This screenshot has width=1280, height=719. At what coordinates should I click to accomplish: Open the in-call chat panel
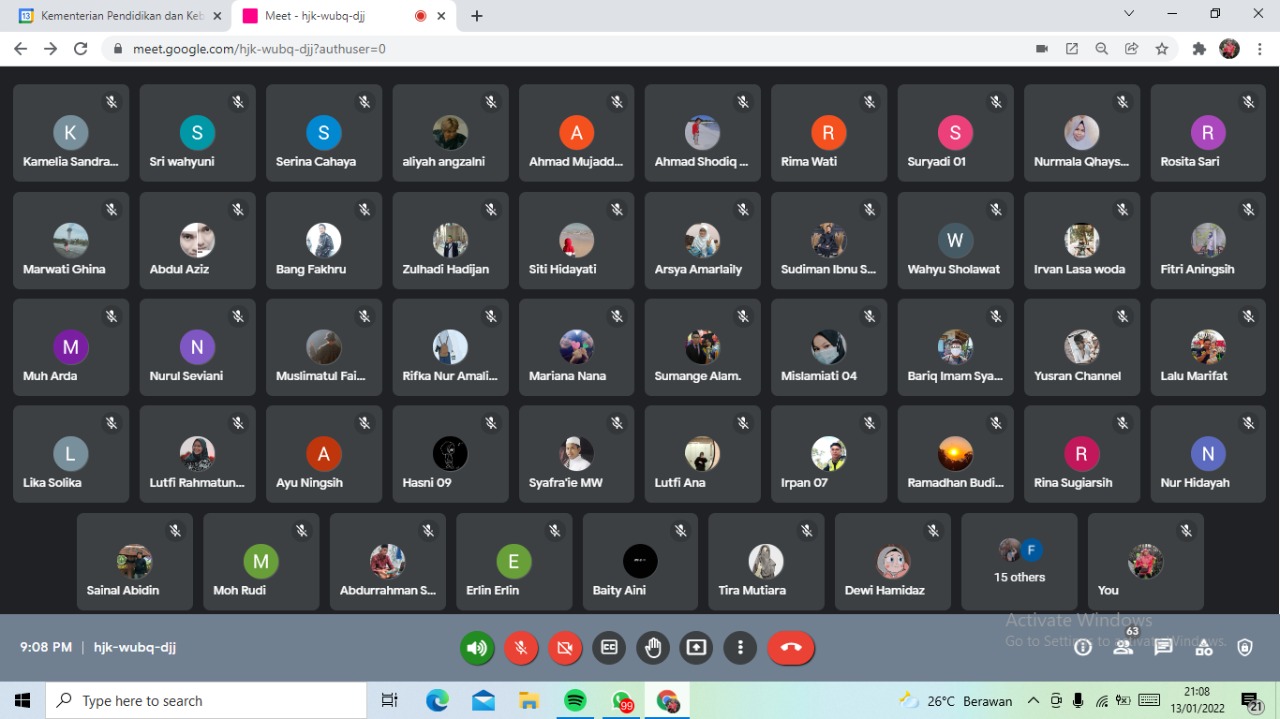point(1163,648)
